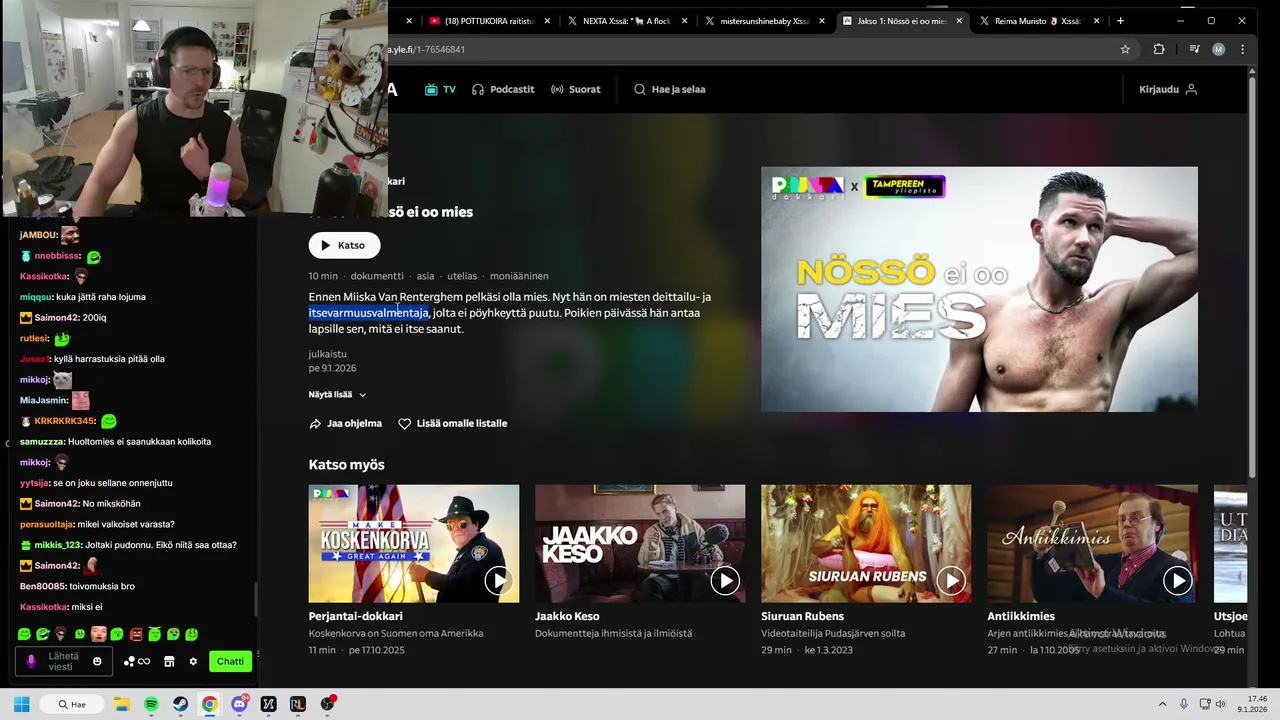Close the NEXTA X tab
1280x720 pixels.
click(x=685, y=21)
